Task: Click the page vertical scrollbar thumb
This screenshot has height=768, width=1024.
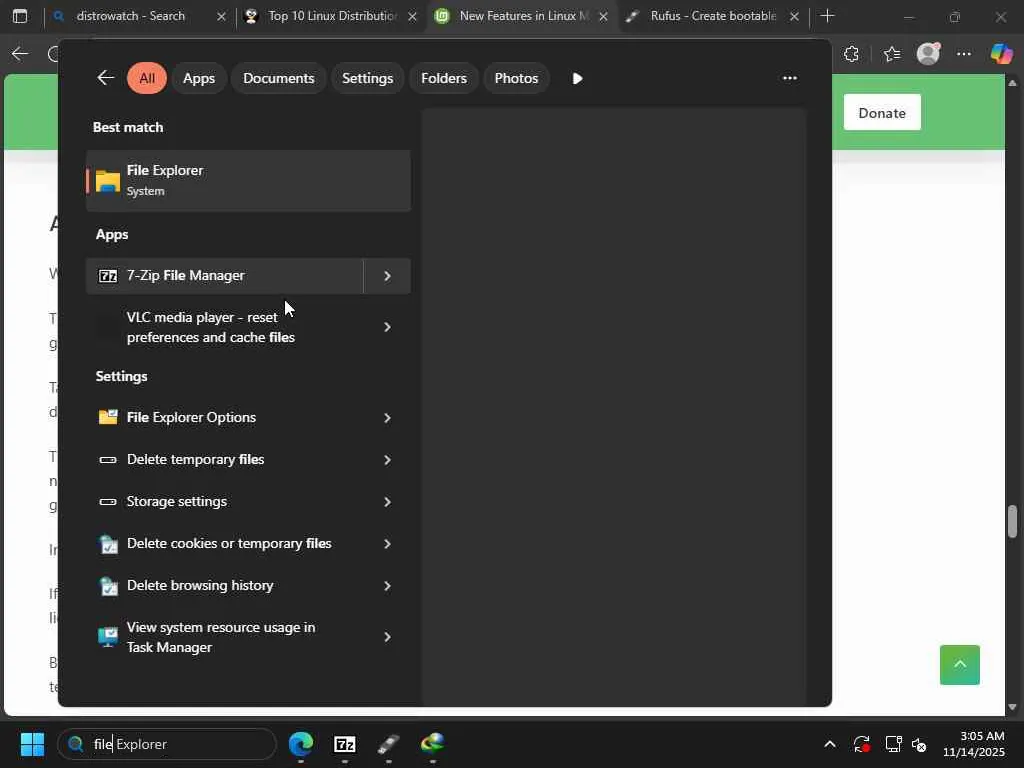Action: click(1012, 521)
